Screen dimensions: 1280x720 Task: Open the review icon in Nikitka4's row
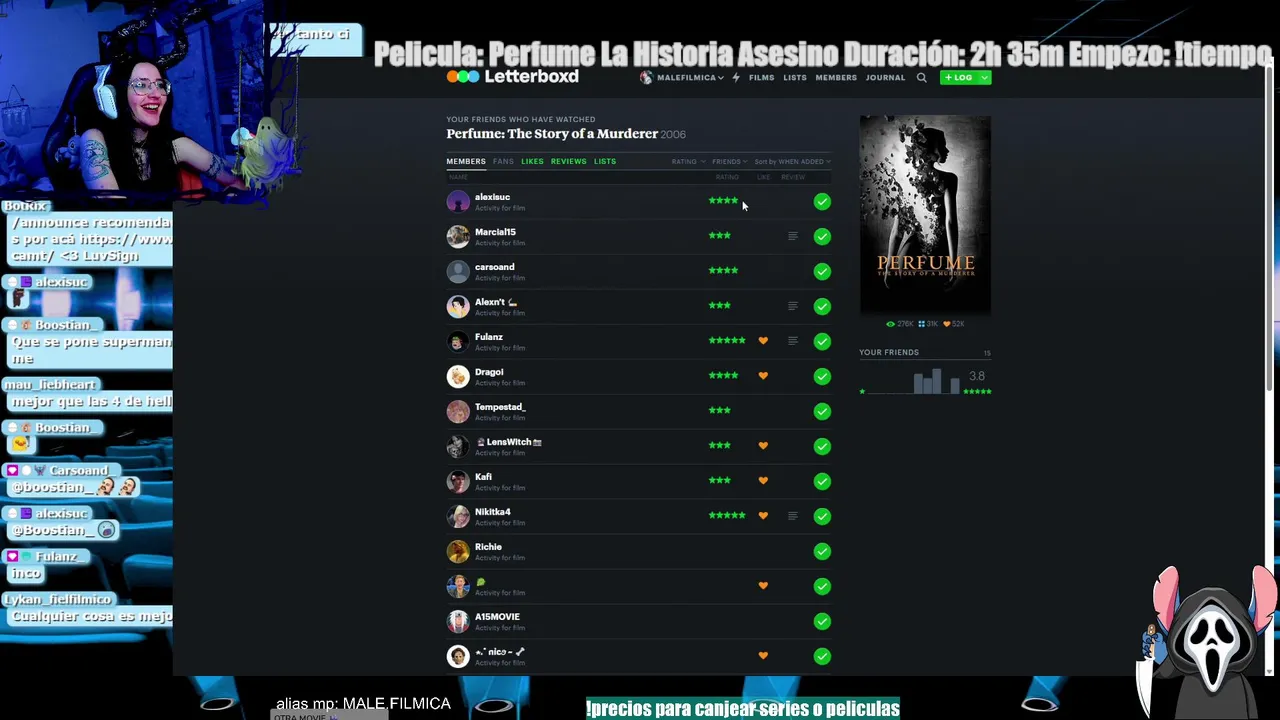click(x=793, y=516)
